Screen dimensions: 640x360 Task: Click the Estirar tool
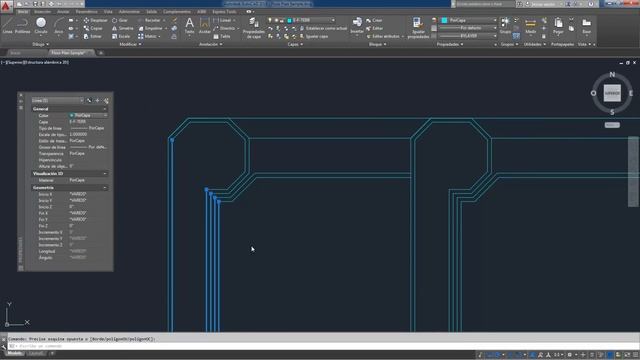tap(93, 36)
